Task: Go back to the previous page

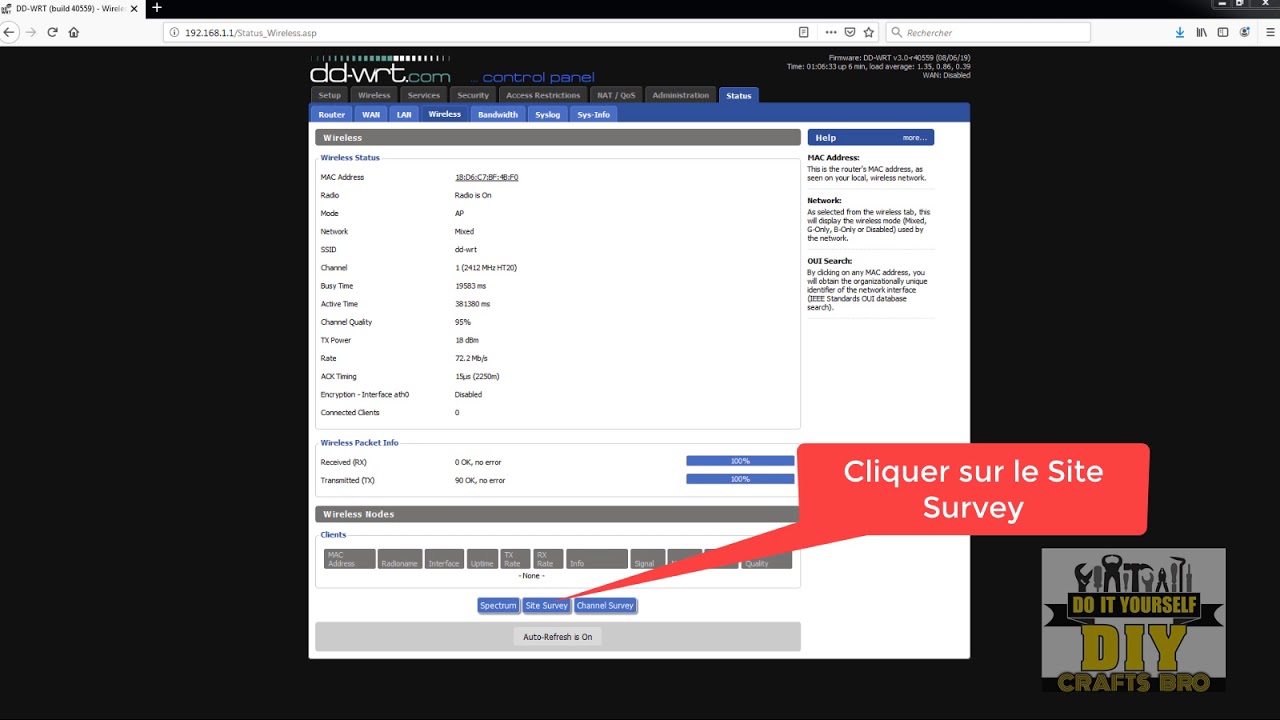Action: [x=9, y=32]
